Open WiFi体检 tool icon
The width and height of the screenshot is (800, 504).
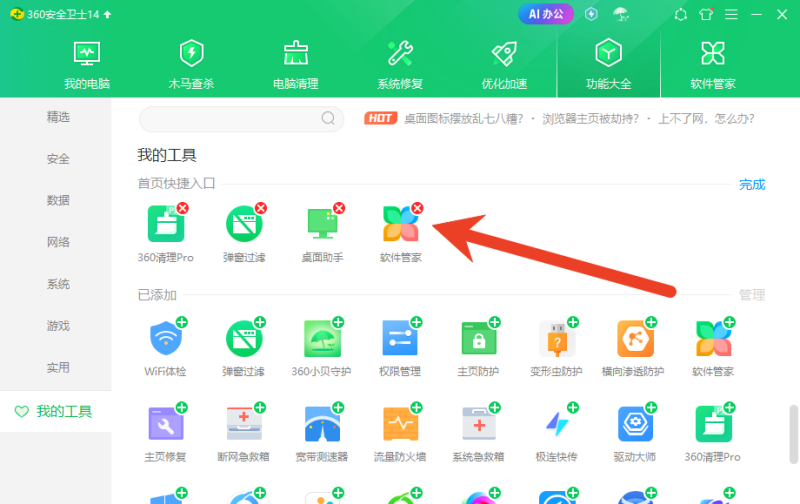[165, 338]
